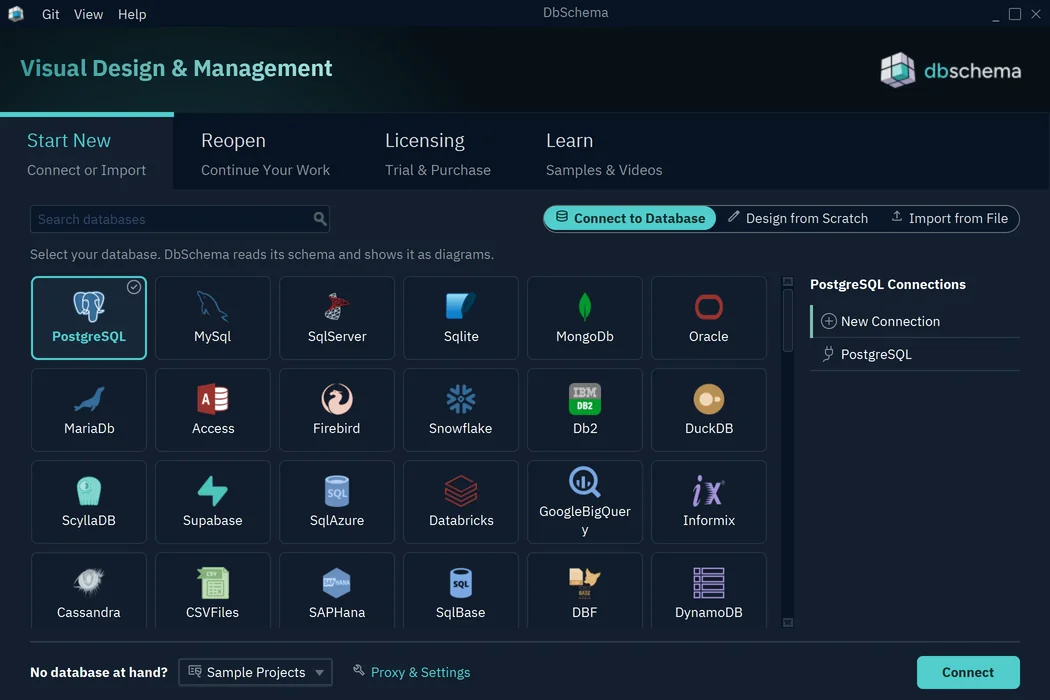Switch to the Start New tab
Viewport: 1050px width, 700px height.
point(86,153)
